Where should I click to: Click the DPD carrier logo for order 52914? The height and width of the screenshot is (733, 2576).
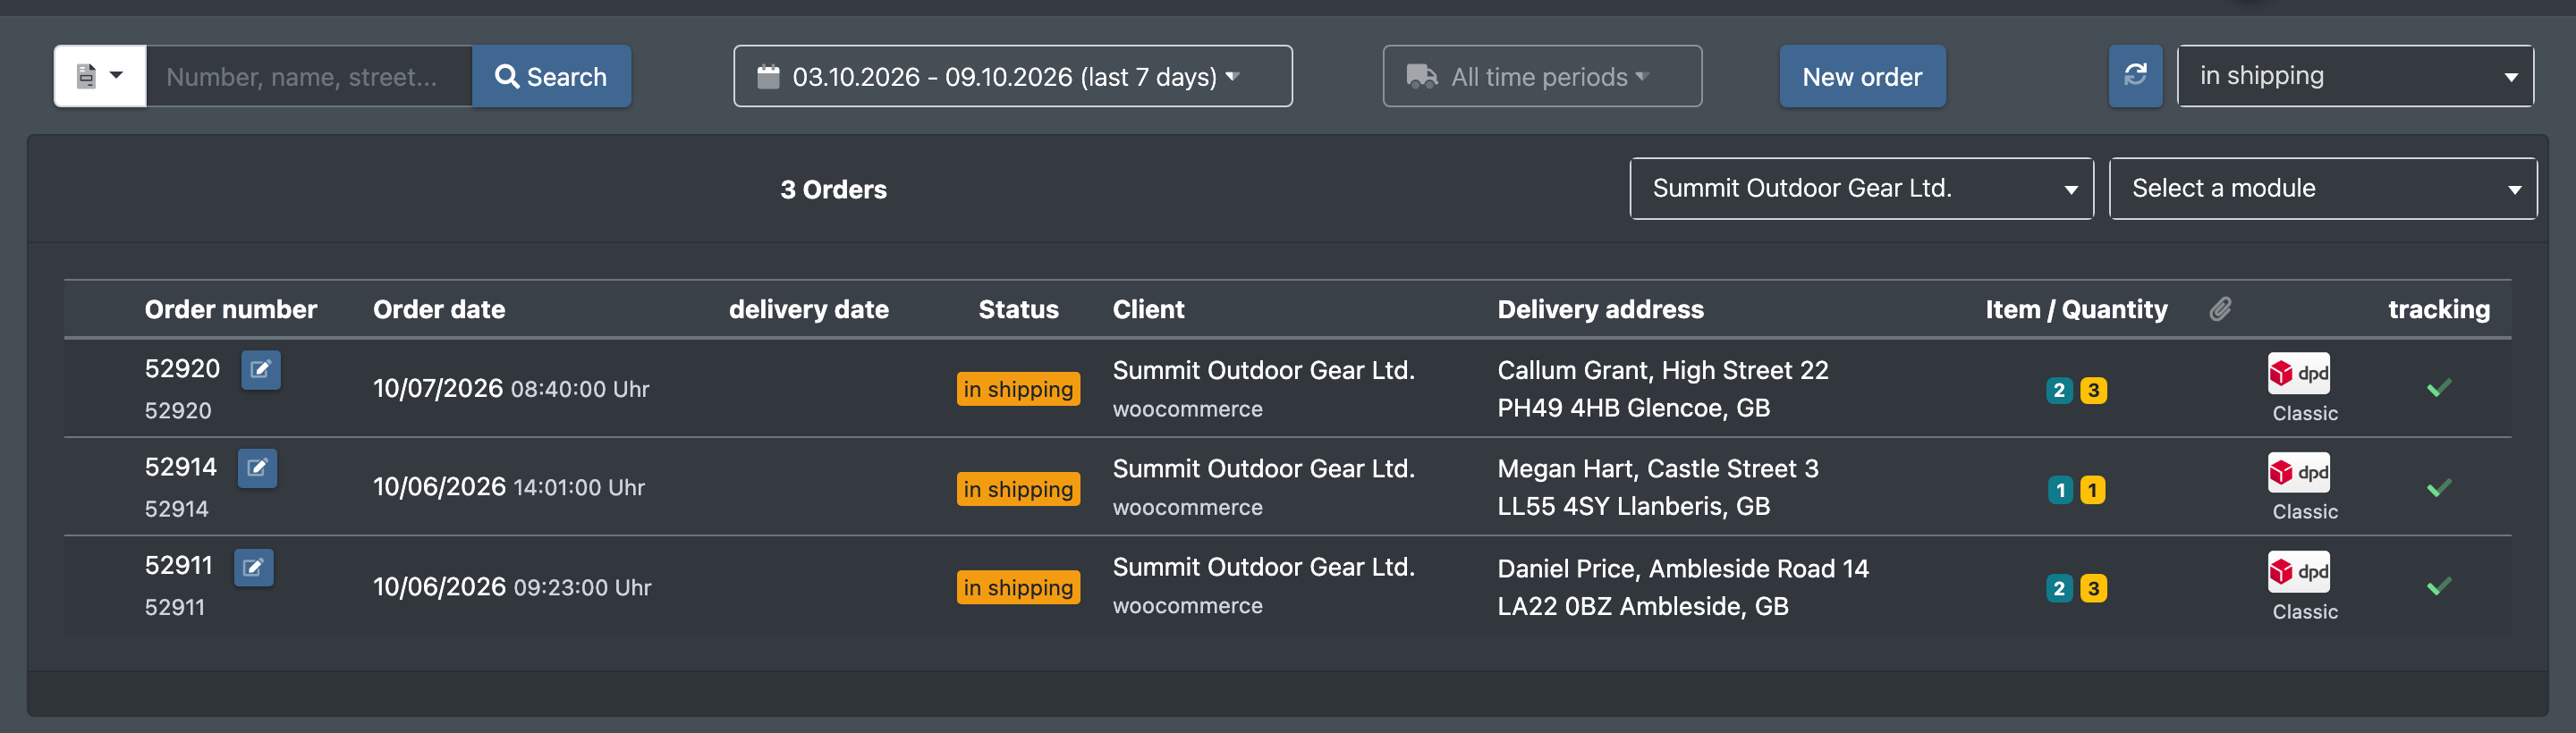pyautogui.click(x=2299, y=472)
